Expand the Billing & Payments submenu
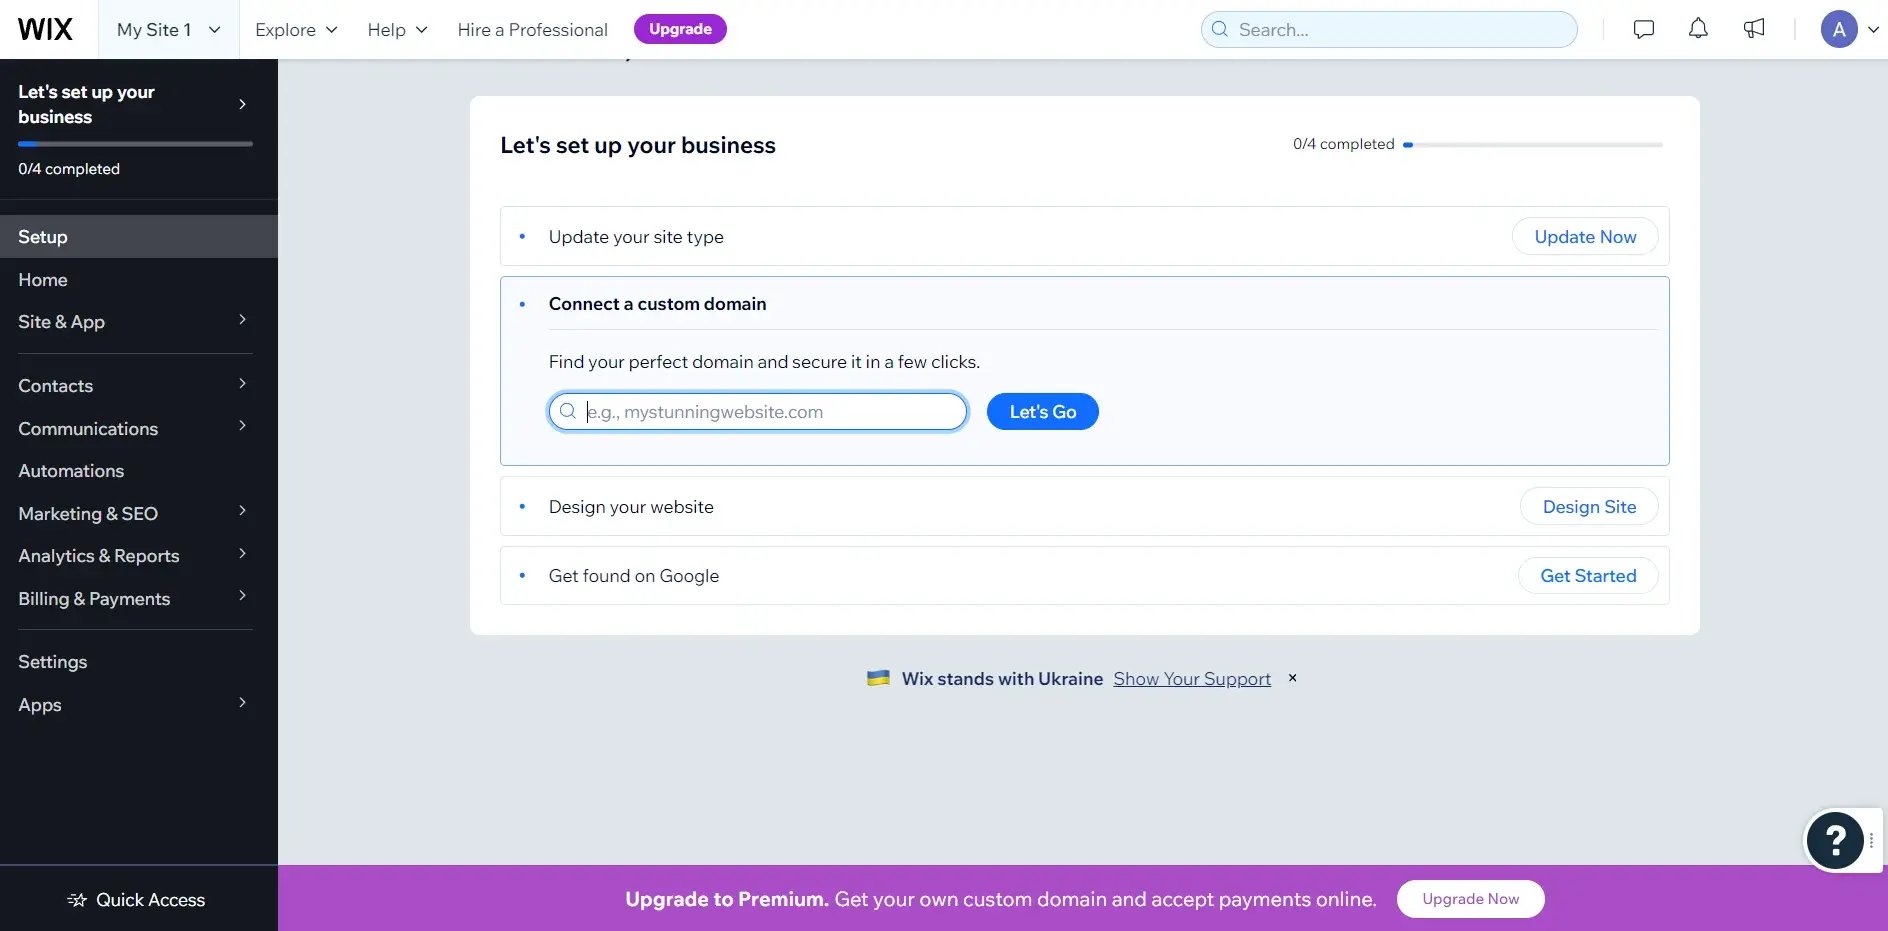 point(242,596)
